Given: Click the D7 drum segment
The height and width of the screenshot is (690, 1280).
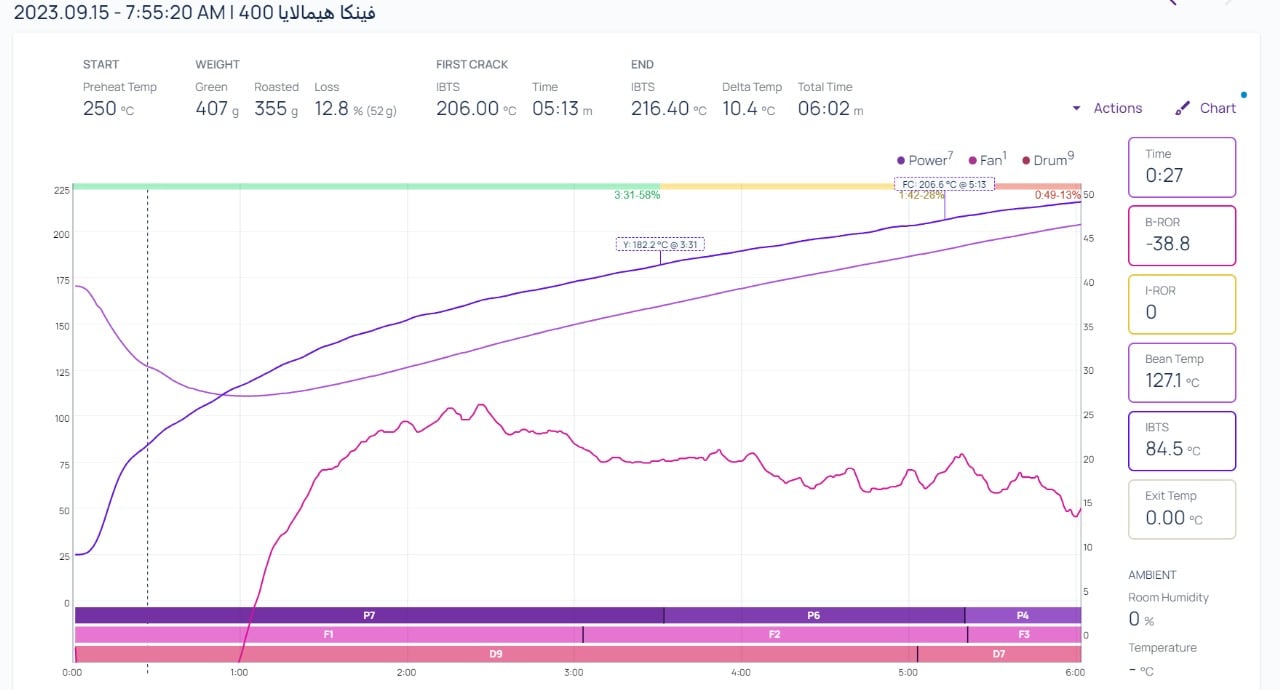Looking at the screenshot, I should click(x=998, y=654).
